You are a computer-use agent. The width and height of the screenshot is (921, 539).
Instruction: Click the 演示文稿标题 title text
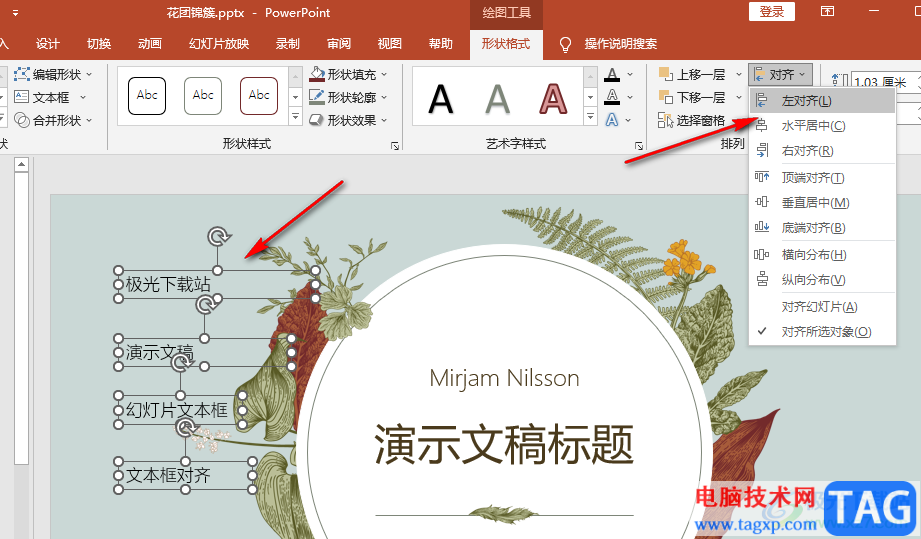coord(504,444)
